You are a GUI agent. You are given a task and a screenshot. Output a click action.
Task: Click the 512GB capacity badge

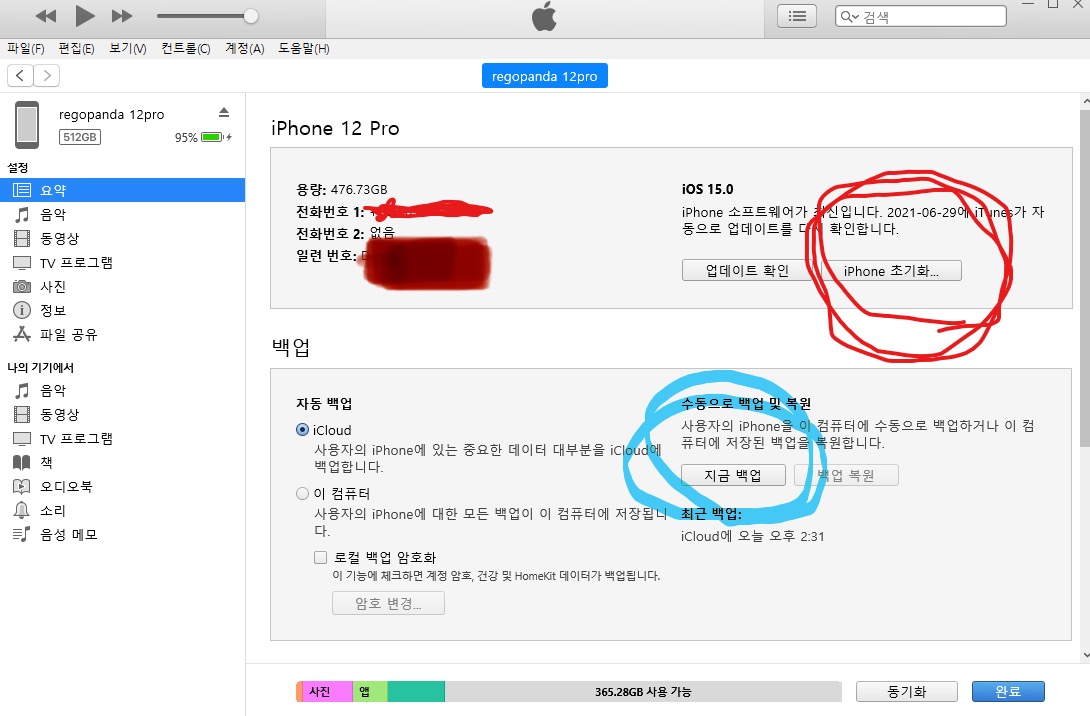(x=80, y=137)
